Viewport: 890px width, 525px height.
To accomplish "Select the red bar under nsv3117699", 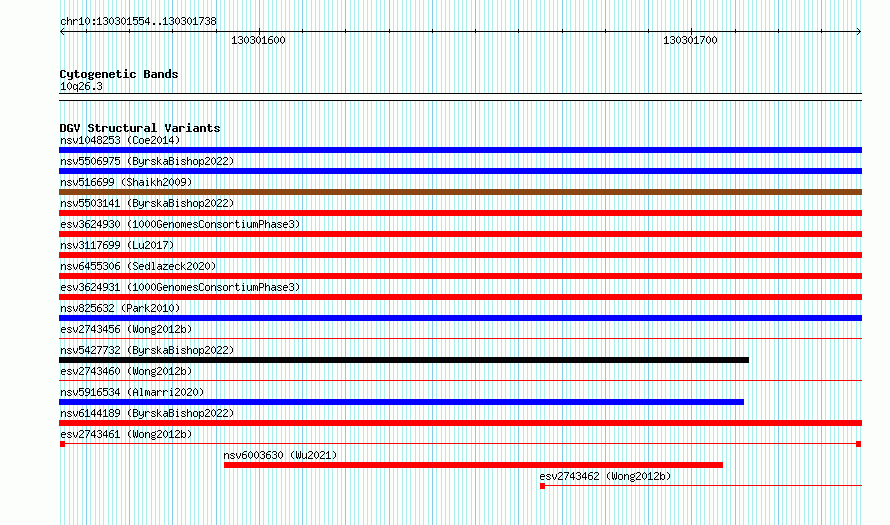I will point(460,255).
